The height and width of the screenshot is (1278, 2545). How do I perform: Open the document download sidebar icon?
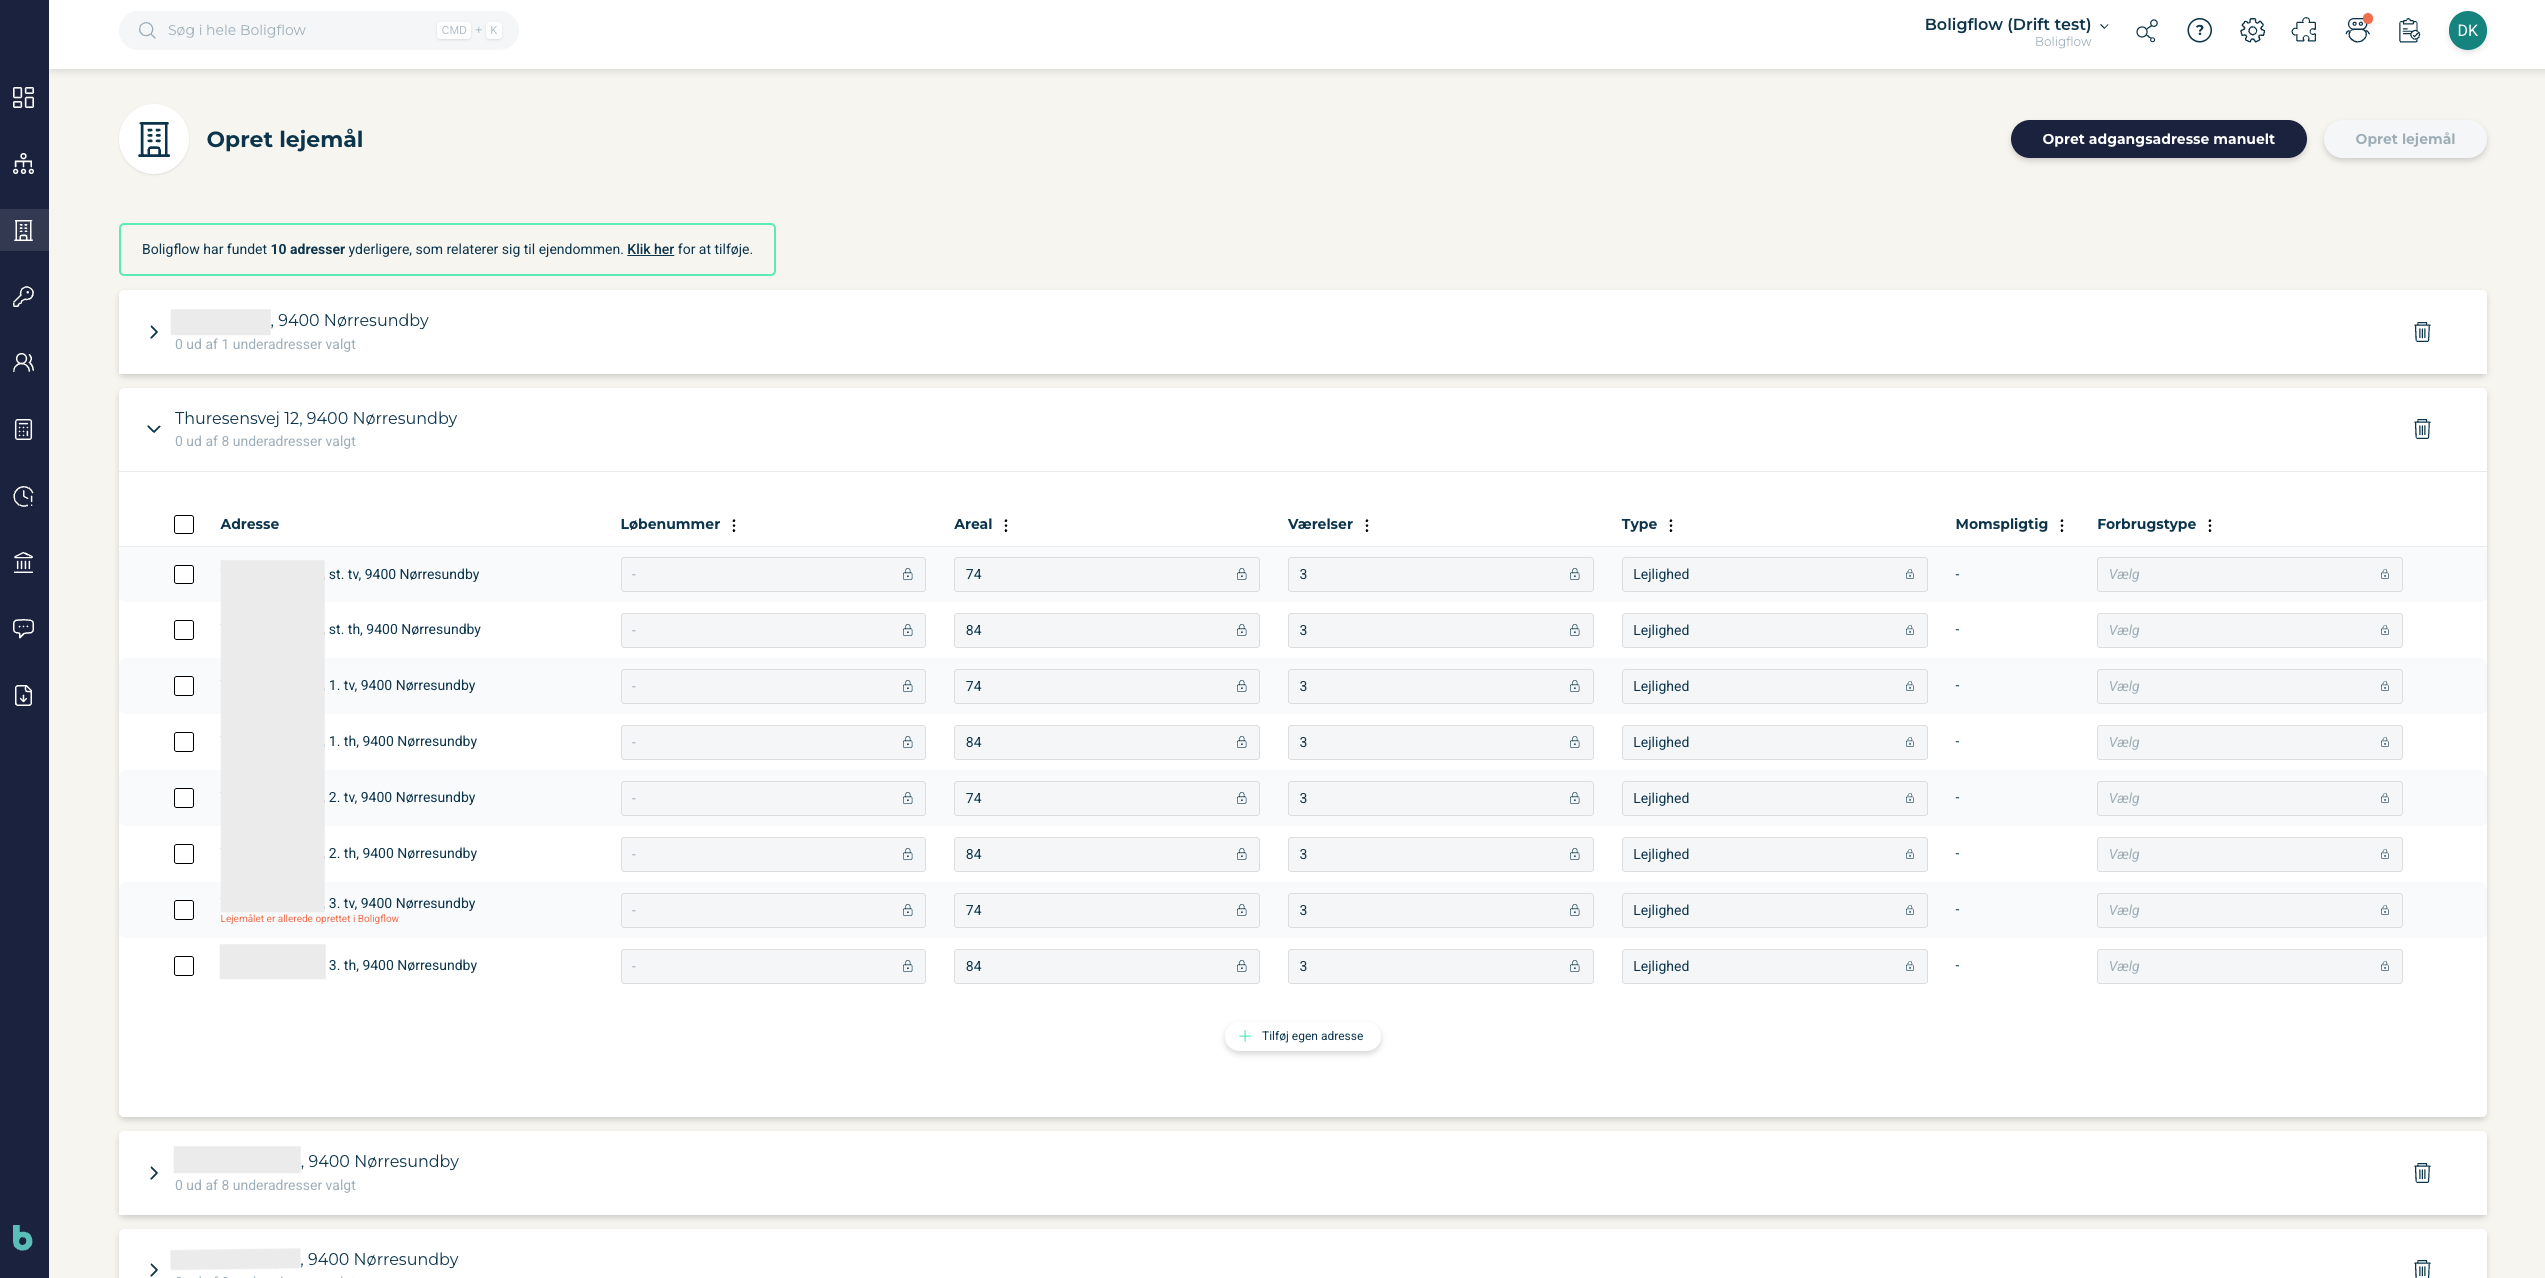point(24,695)
